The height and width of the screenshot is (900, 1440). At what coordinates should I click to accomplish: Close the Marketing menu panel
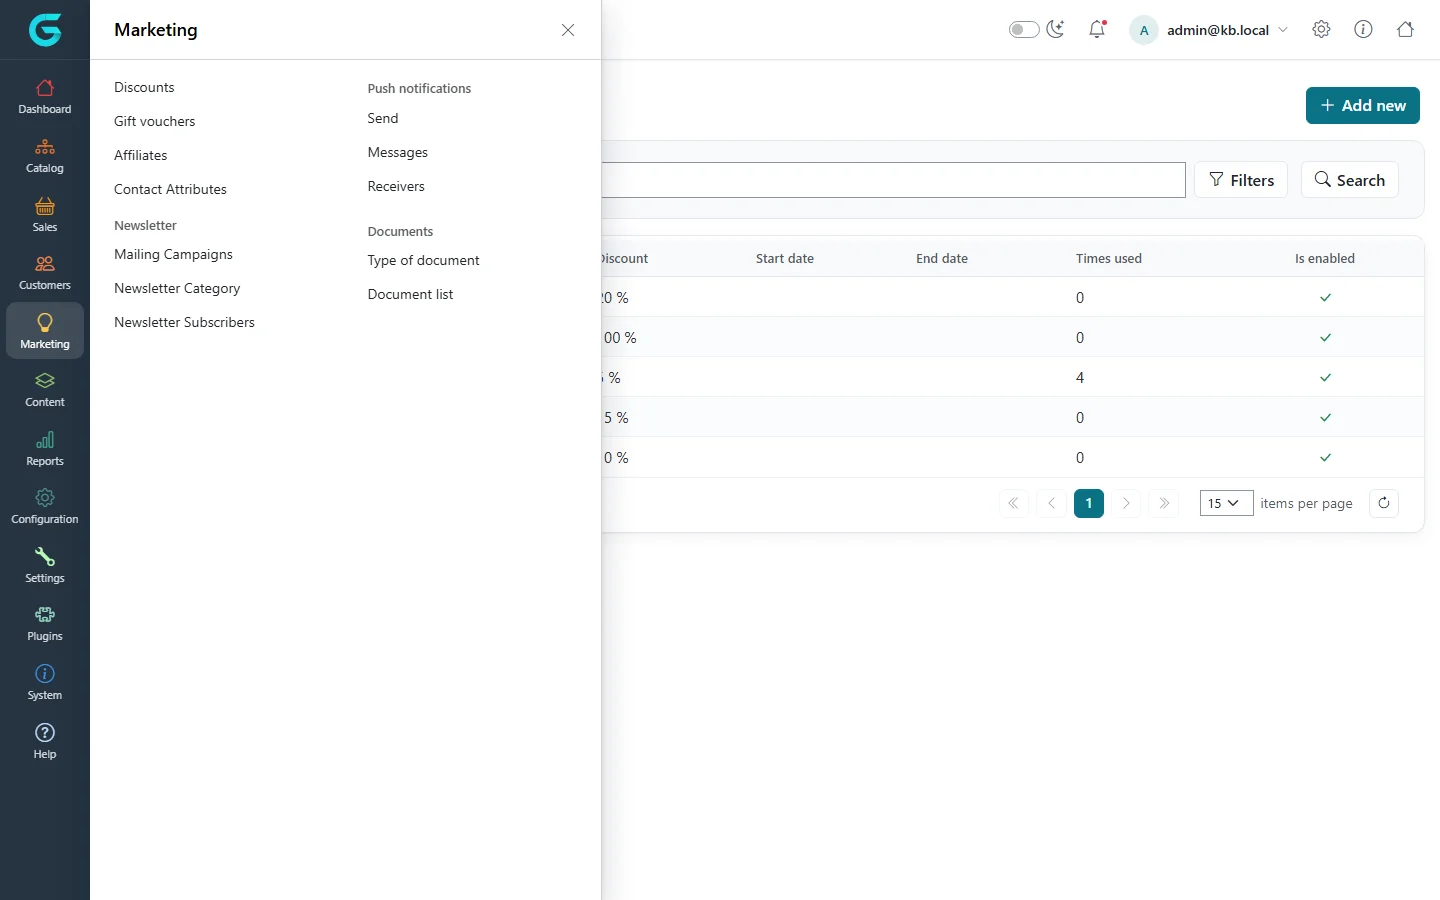568,30
